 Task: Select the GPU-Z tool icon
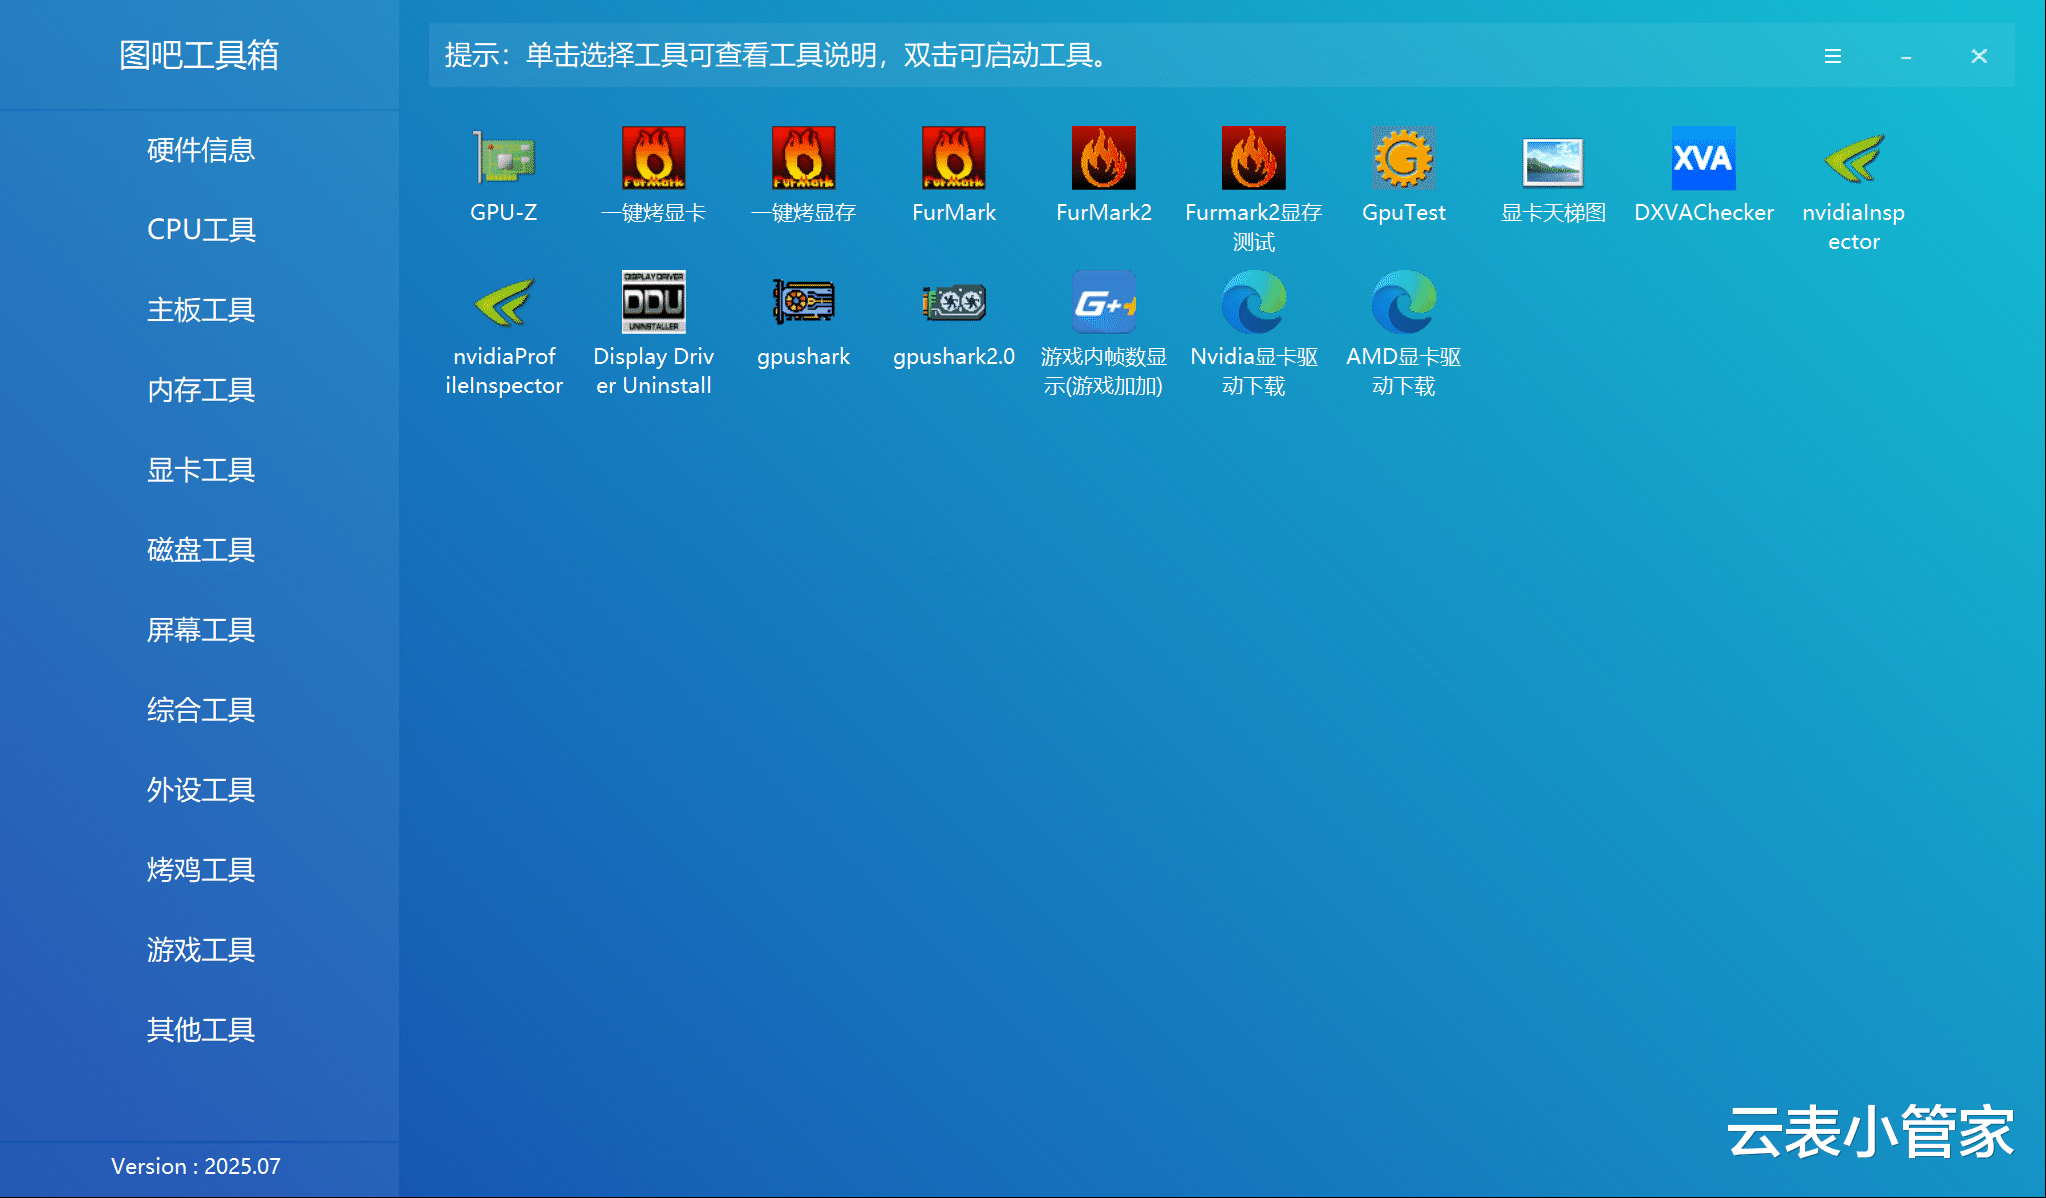504,158
